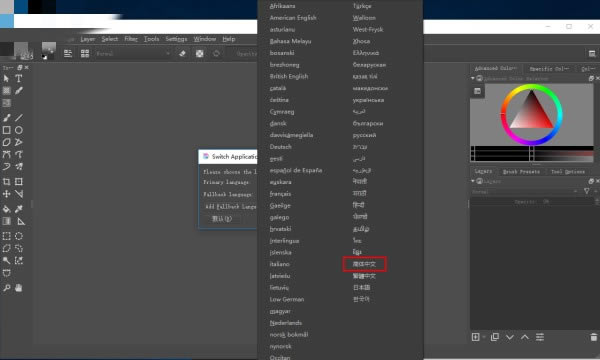Image resolution: width=600 pixels, height=360 pixels.
Task: Select the shape selection arrow tool
Action: pyautogui.click(x=6, y=79)
